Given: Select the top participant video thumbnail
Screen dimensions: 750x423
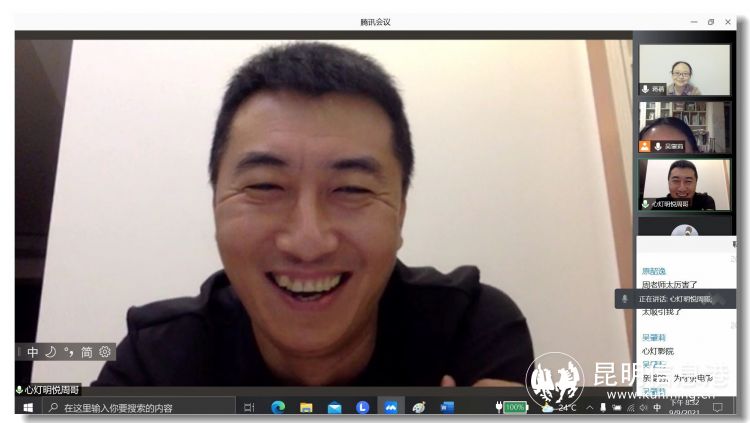Looking at the screenshot, I should (x=684, y=70).
